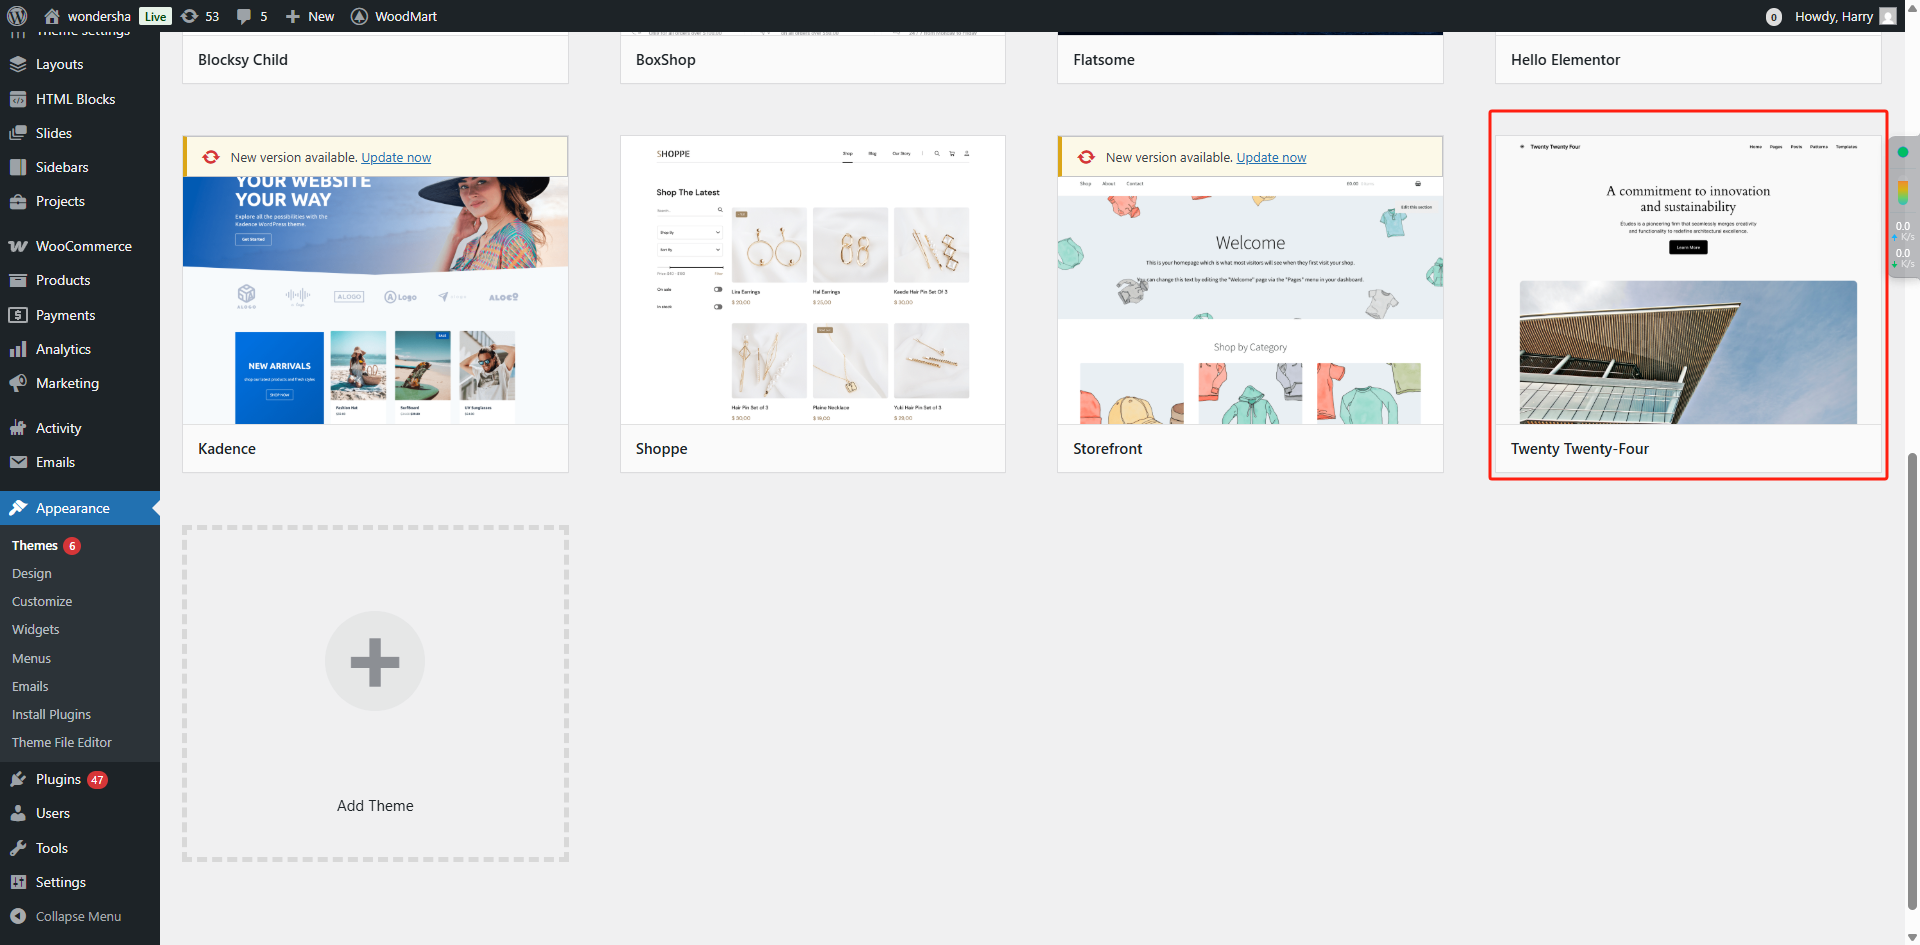Click the Settings sidebar icon
Image resolution: width=1920 pixels, height=945 pixels.
point(18,882)
